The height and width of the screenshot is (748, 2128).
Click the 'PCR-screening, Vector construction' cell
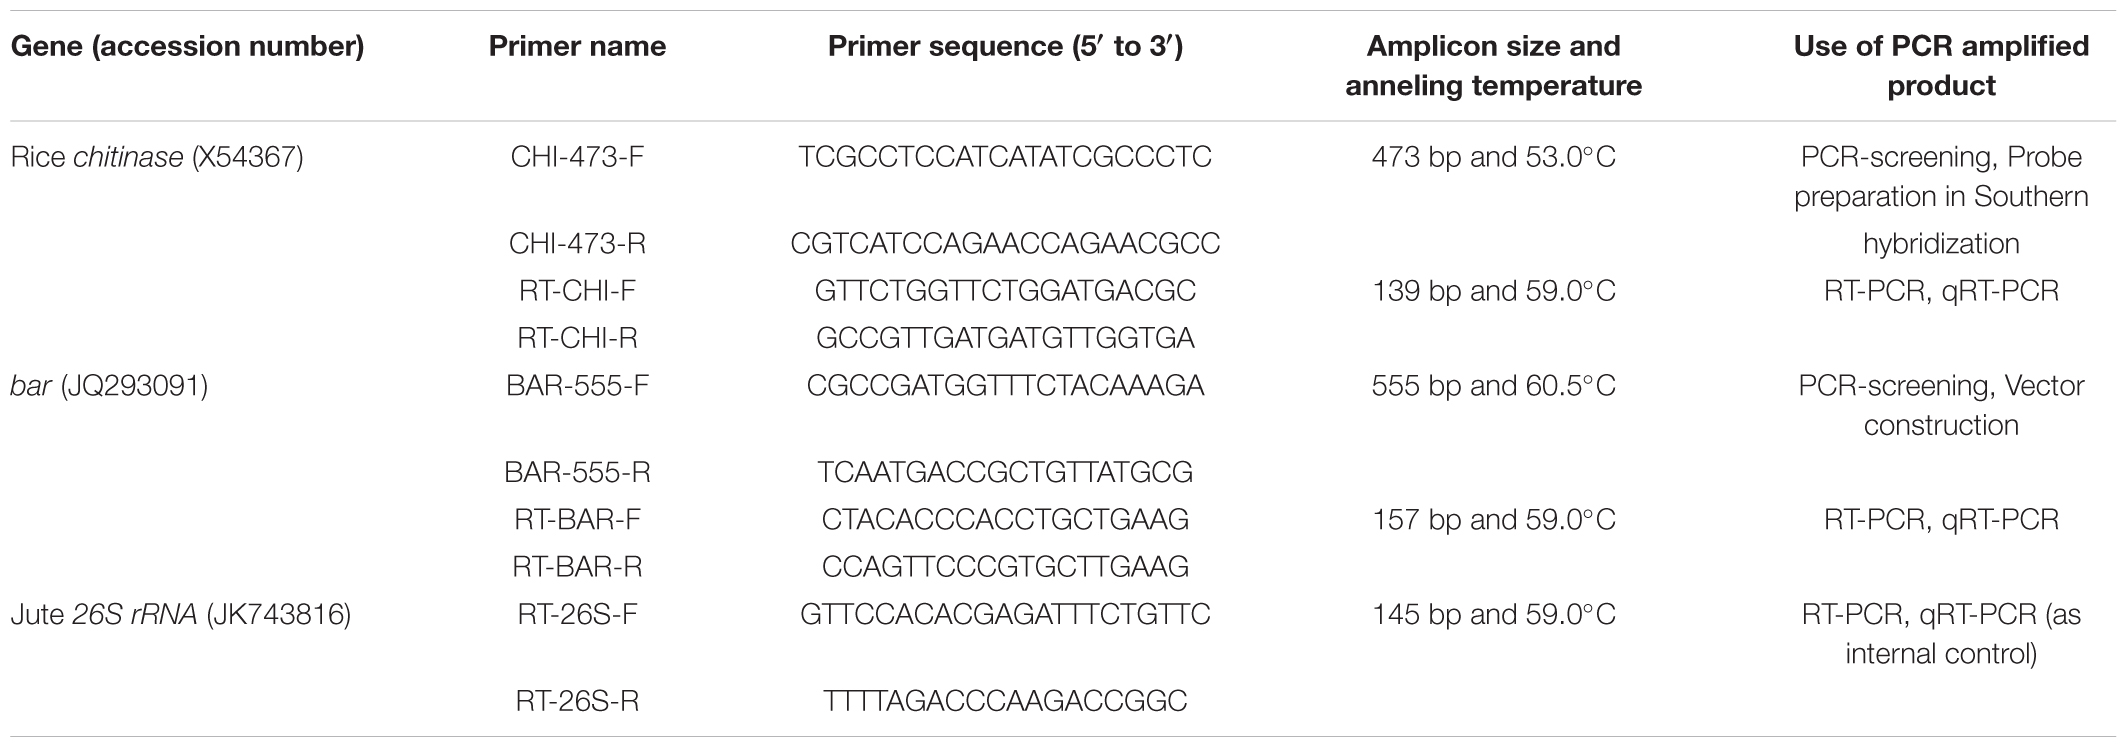[x=1941, y=405]
